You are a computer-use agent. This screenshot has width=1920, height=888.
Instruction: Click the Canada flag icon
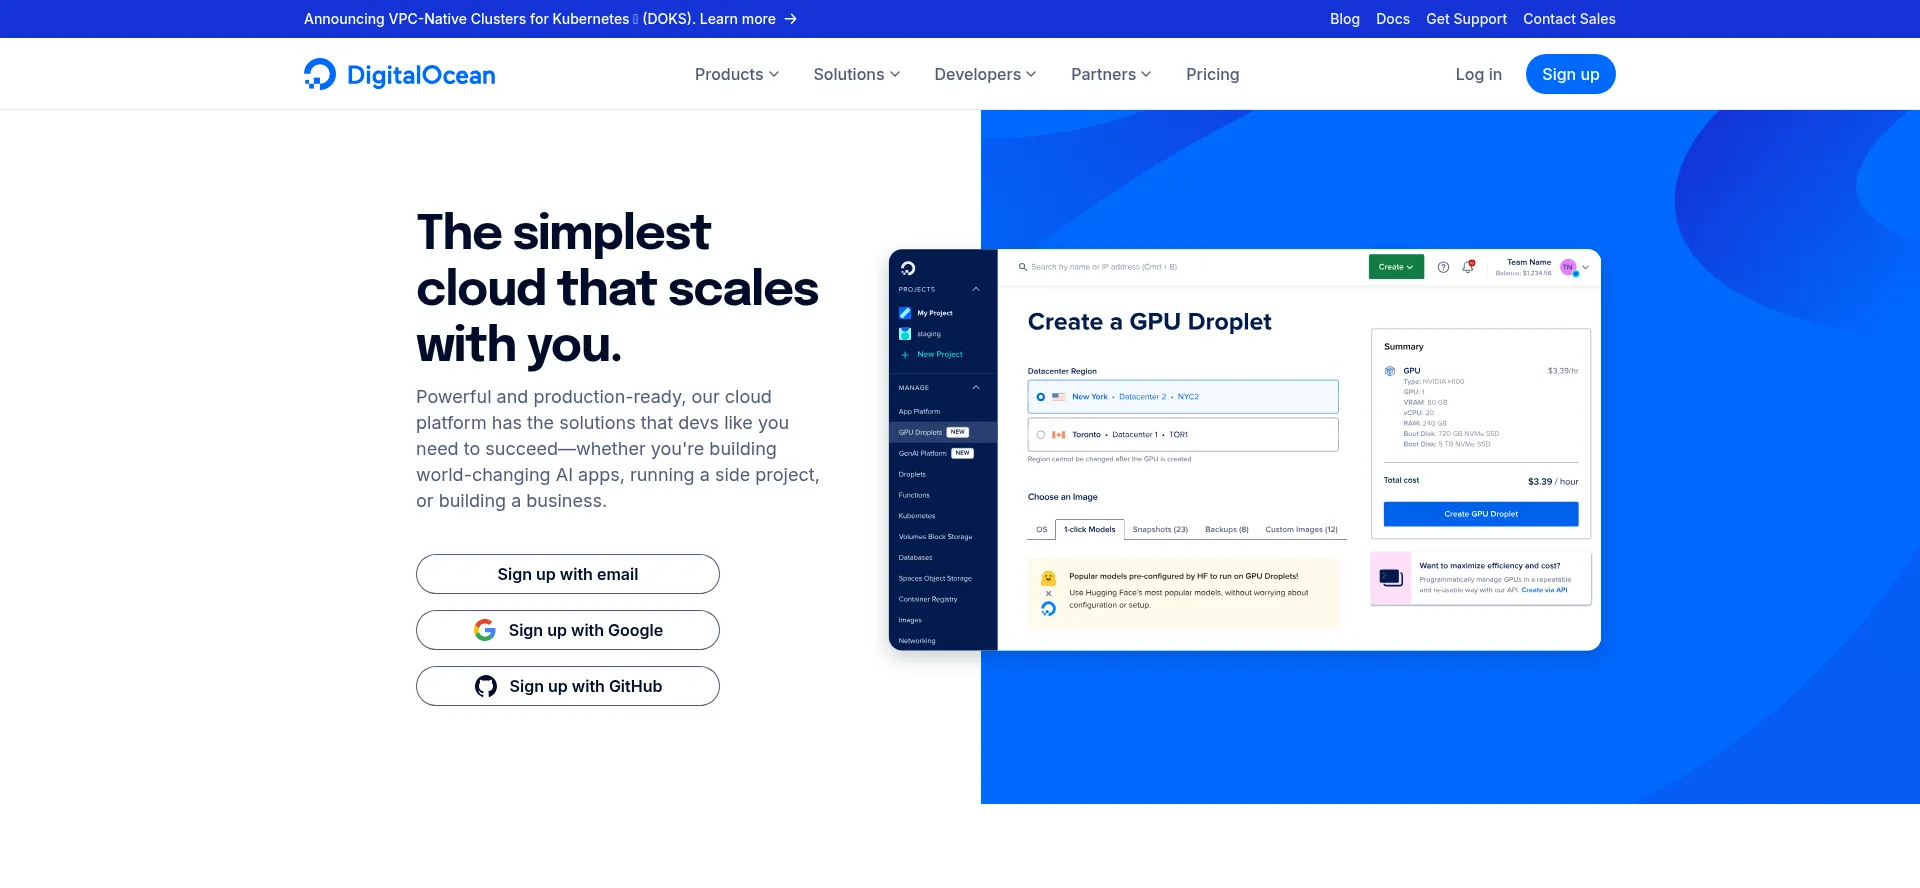[x=1058, y=435]
